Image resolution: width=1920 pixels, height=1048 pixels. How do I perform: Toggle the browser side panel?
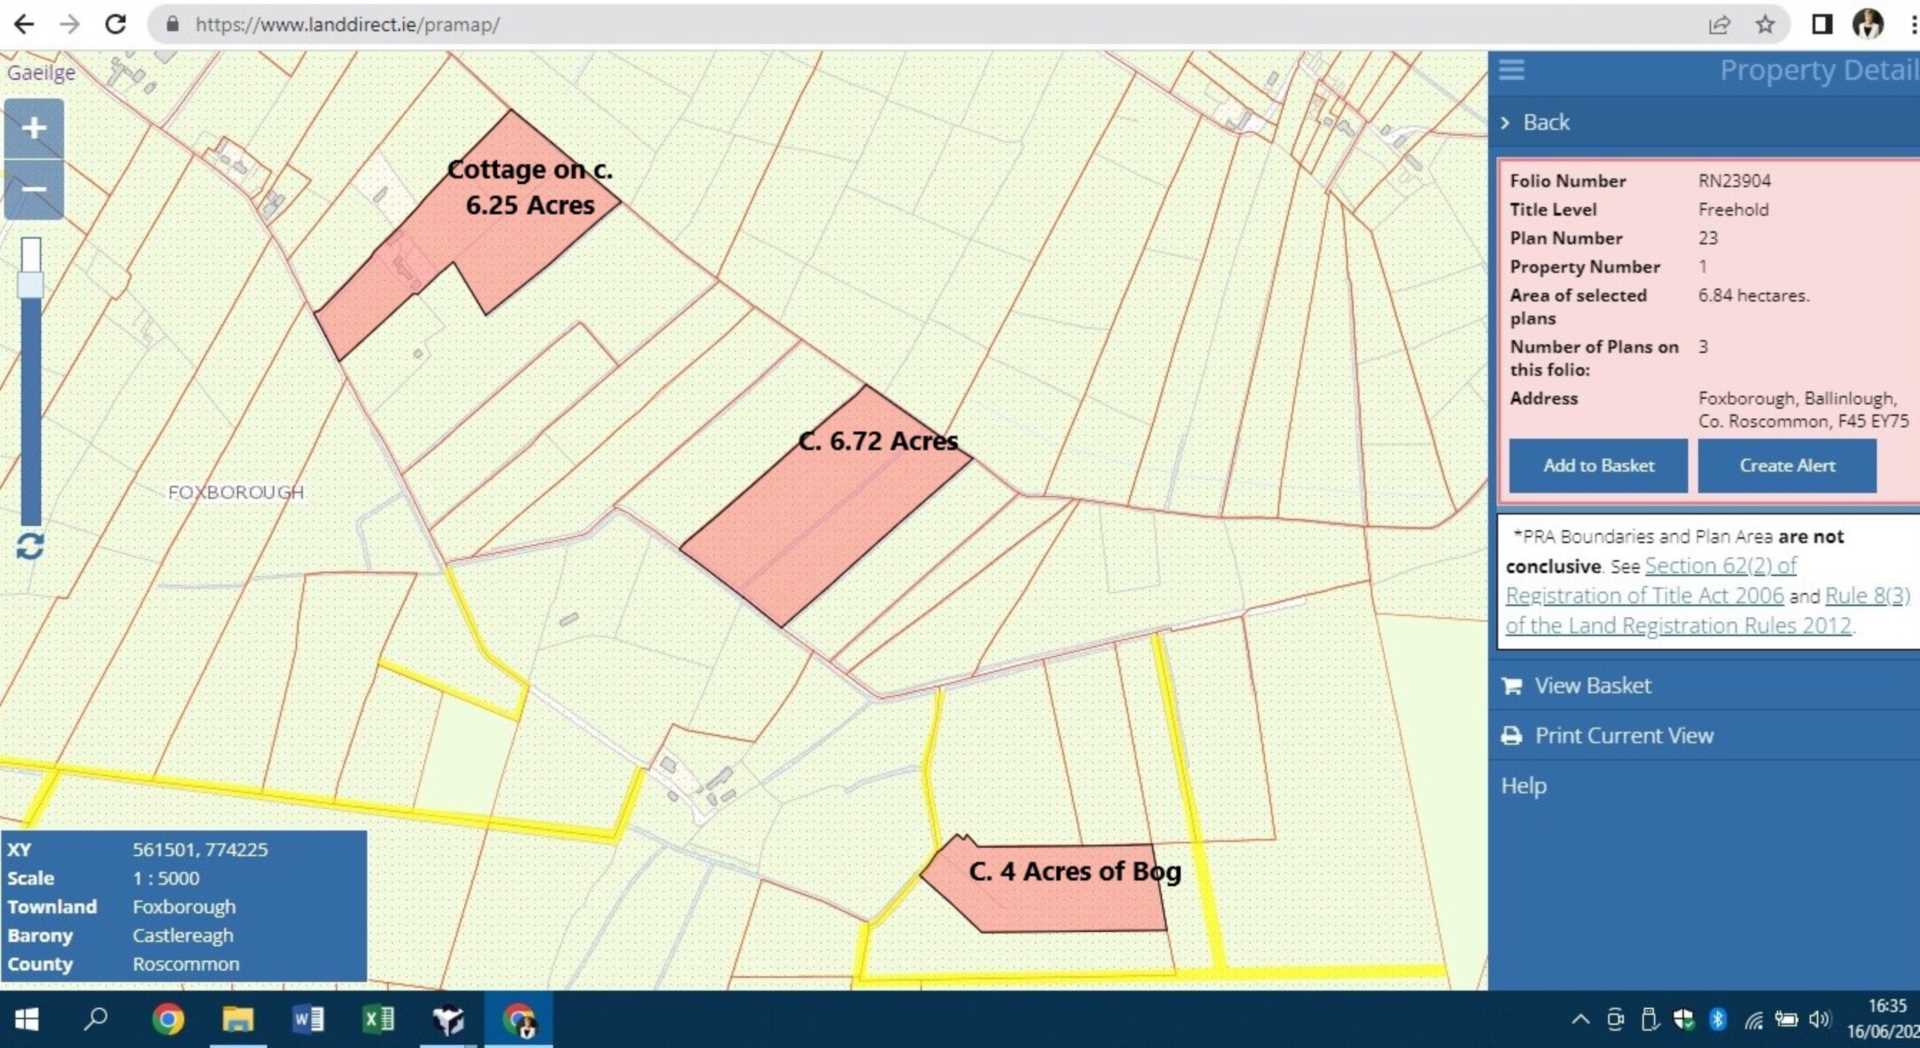[1821, 24]
